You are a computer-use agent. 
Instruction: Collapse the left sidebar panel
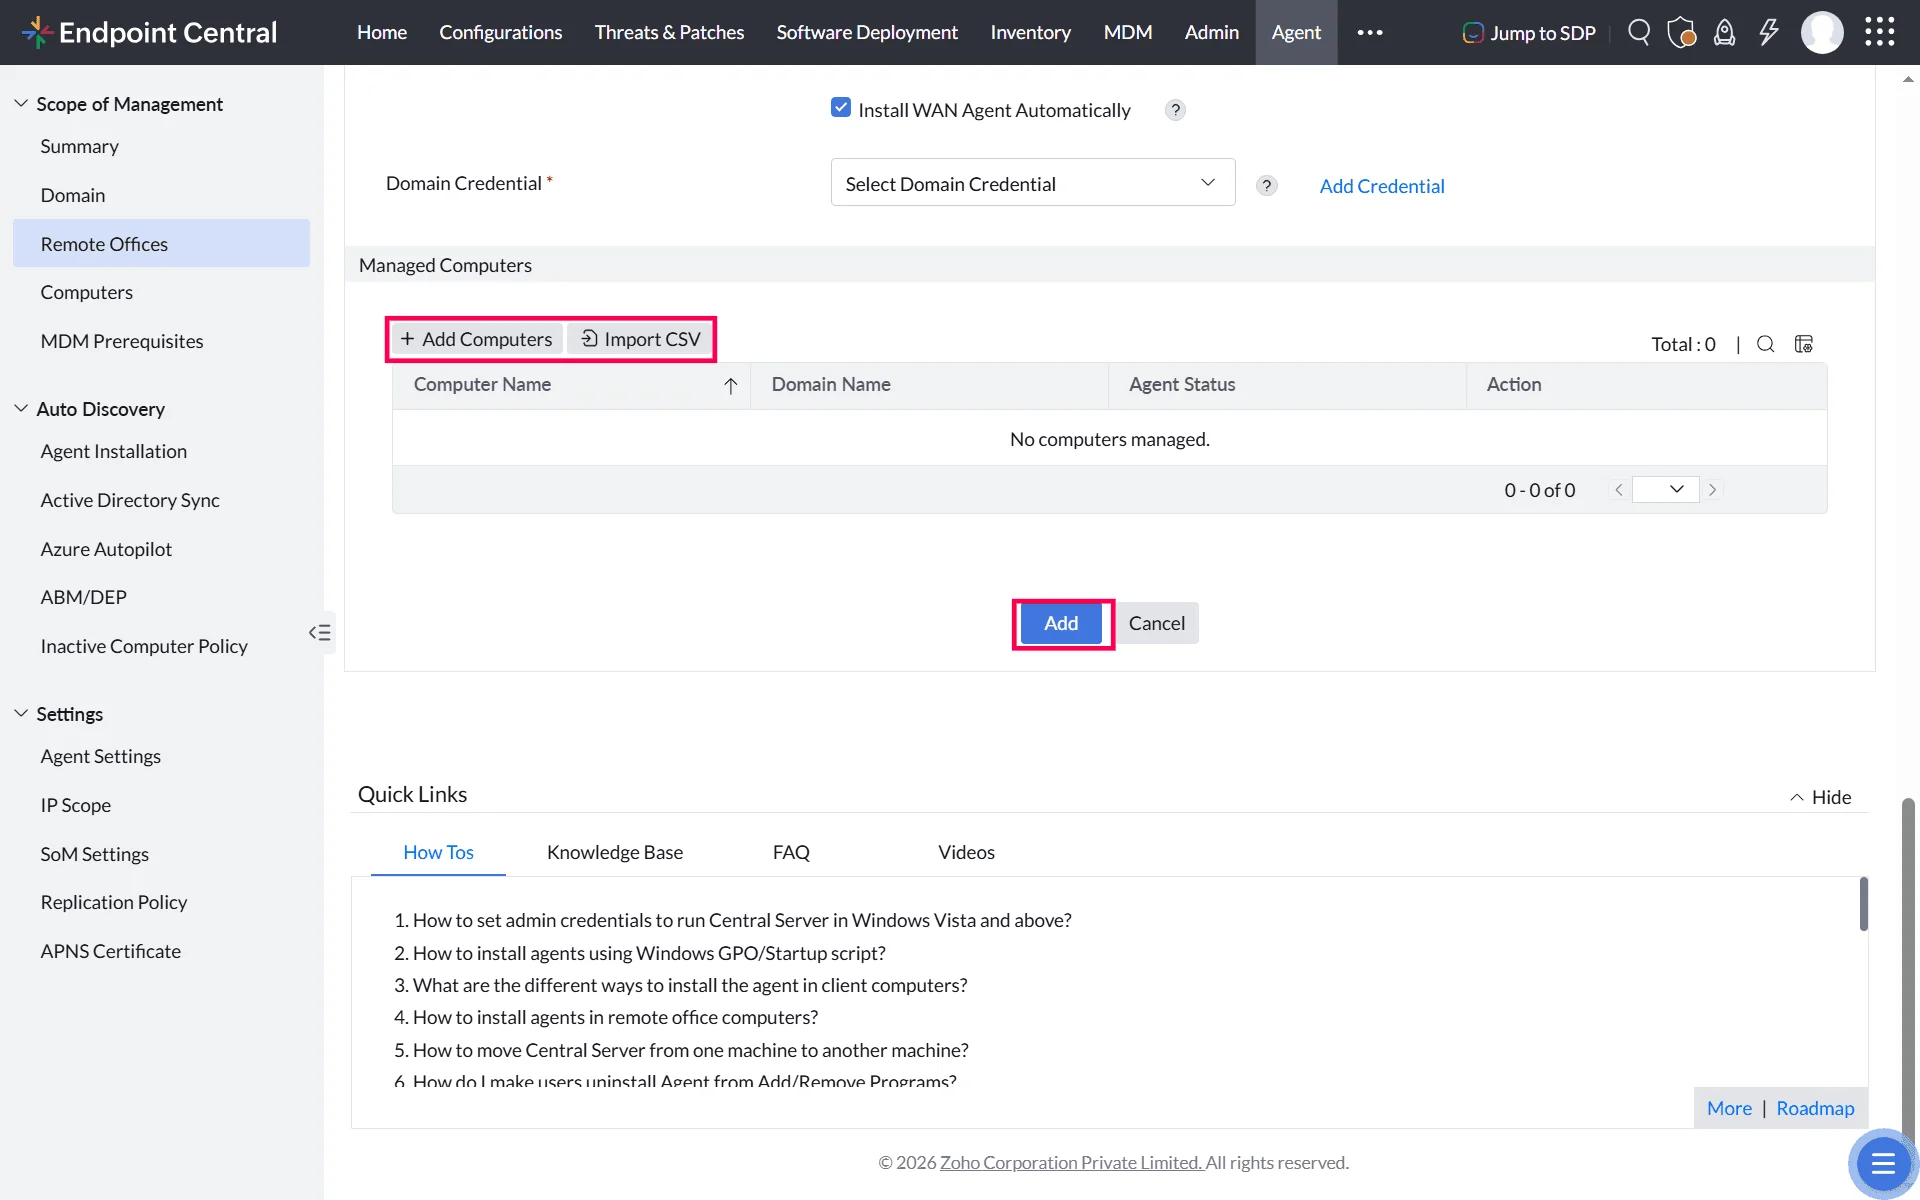click(320, 632)
